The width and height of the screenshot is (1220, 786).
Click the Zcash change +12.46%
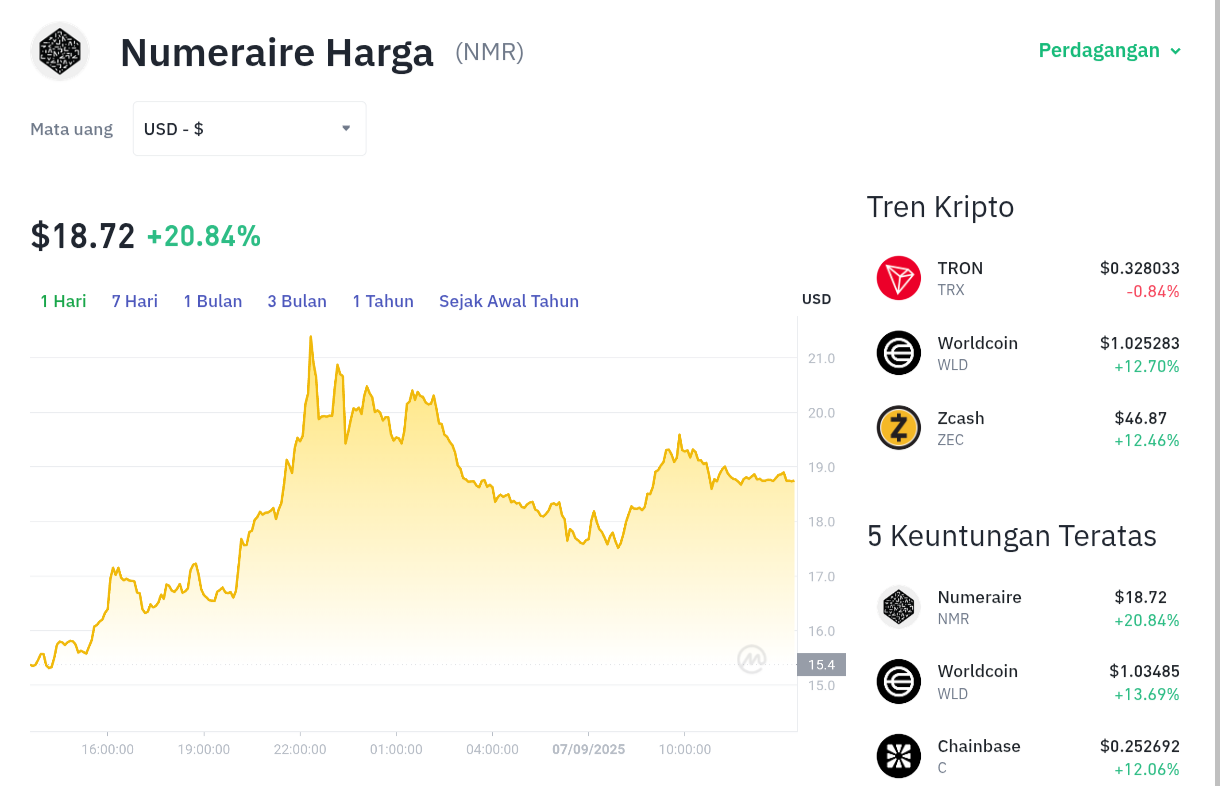[1147, 441]
